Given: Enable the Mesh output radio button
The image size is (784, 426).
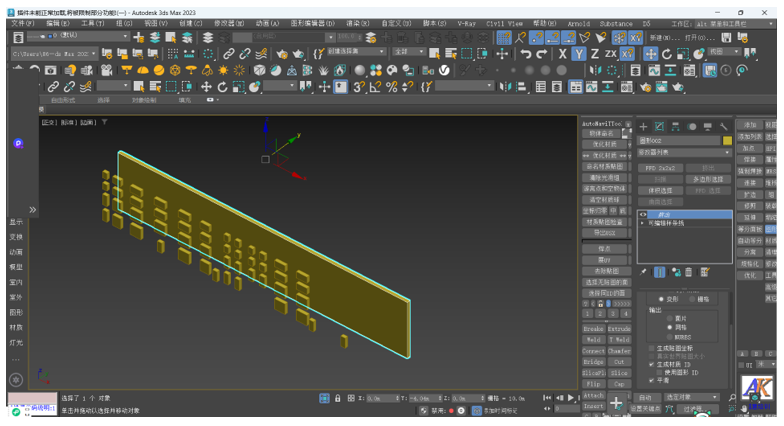Looking at the screenshot, I should point(670,327).
